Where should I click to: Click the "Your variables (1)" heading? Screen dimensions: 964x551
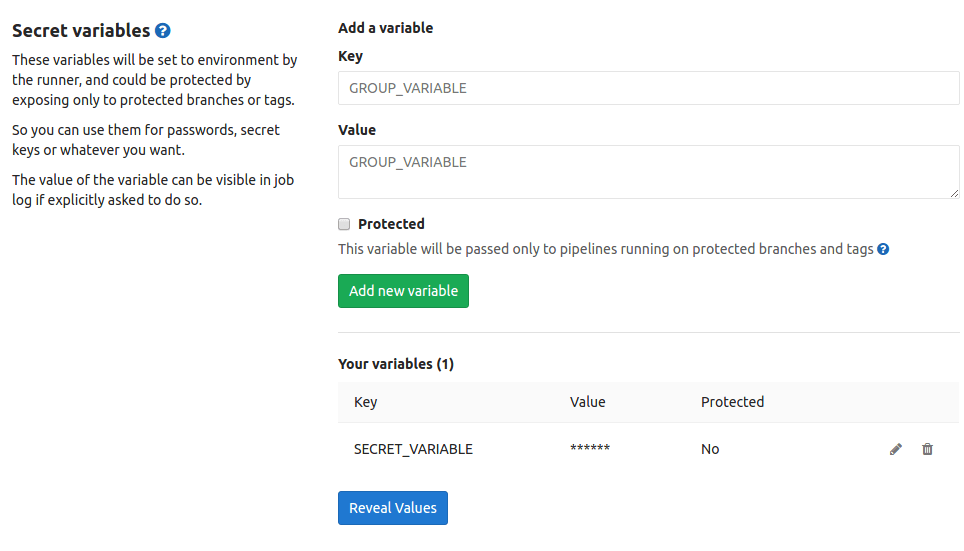pyautogui.click(x=396, y=364)
